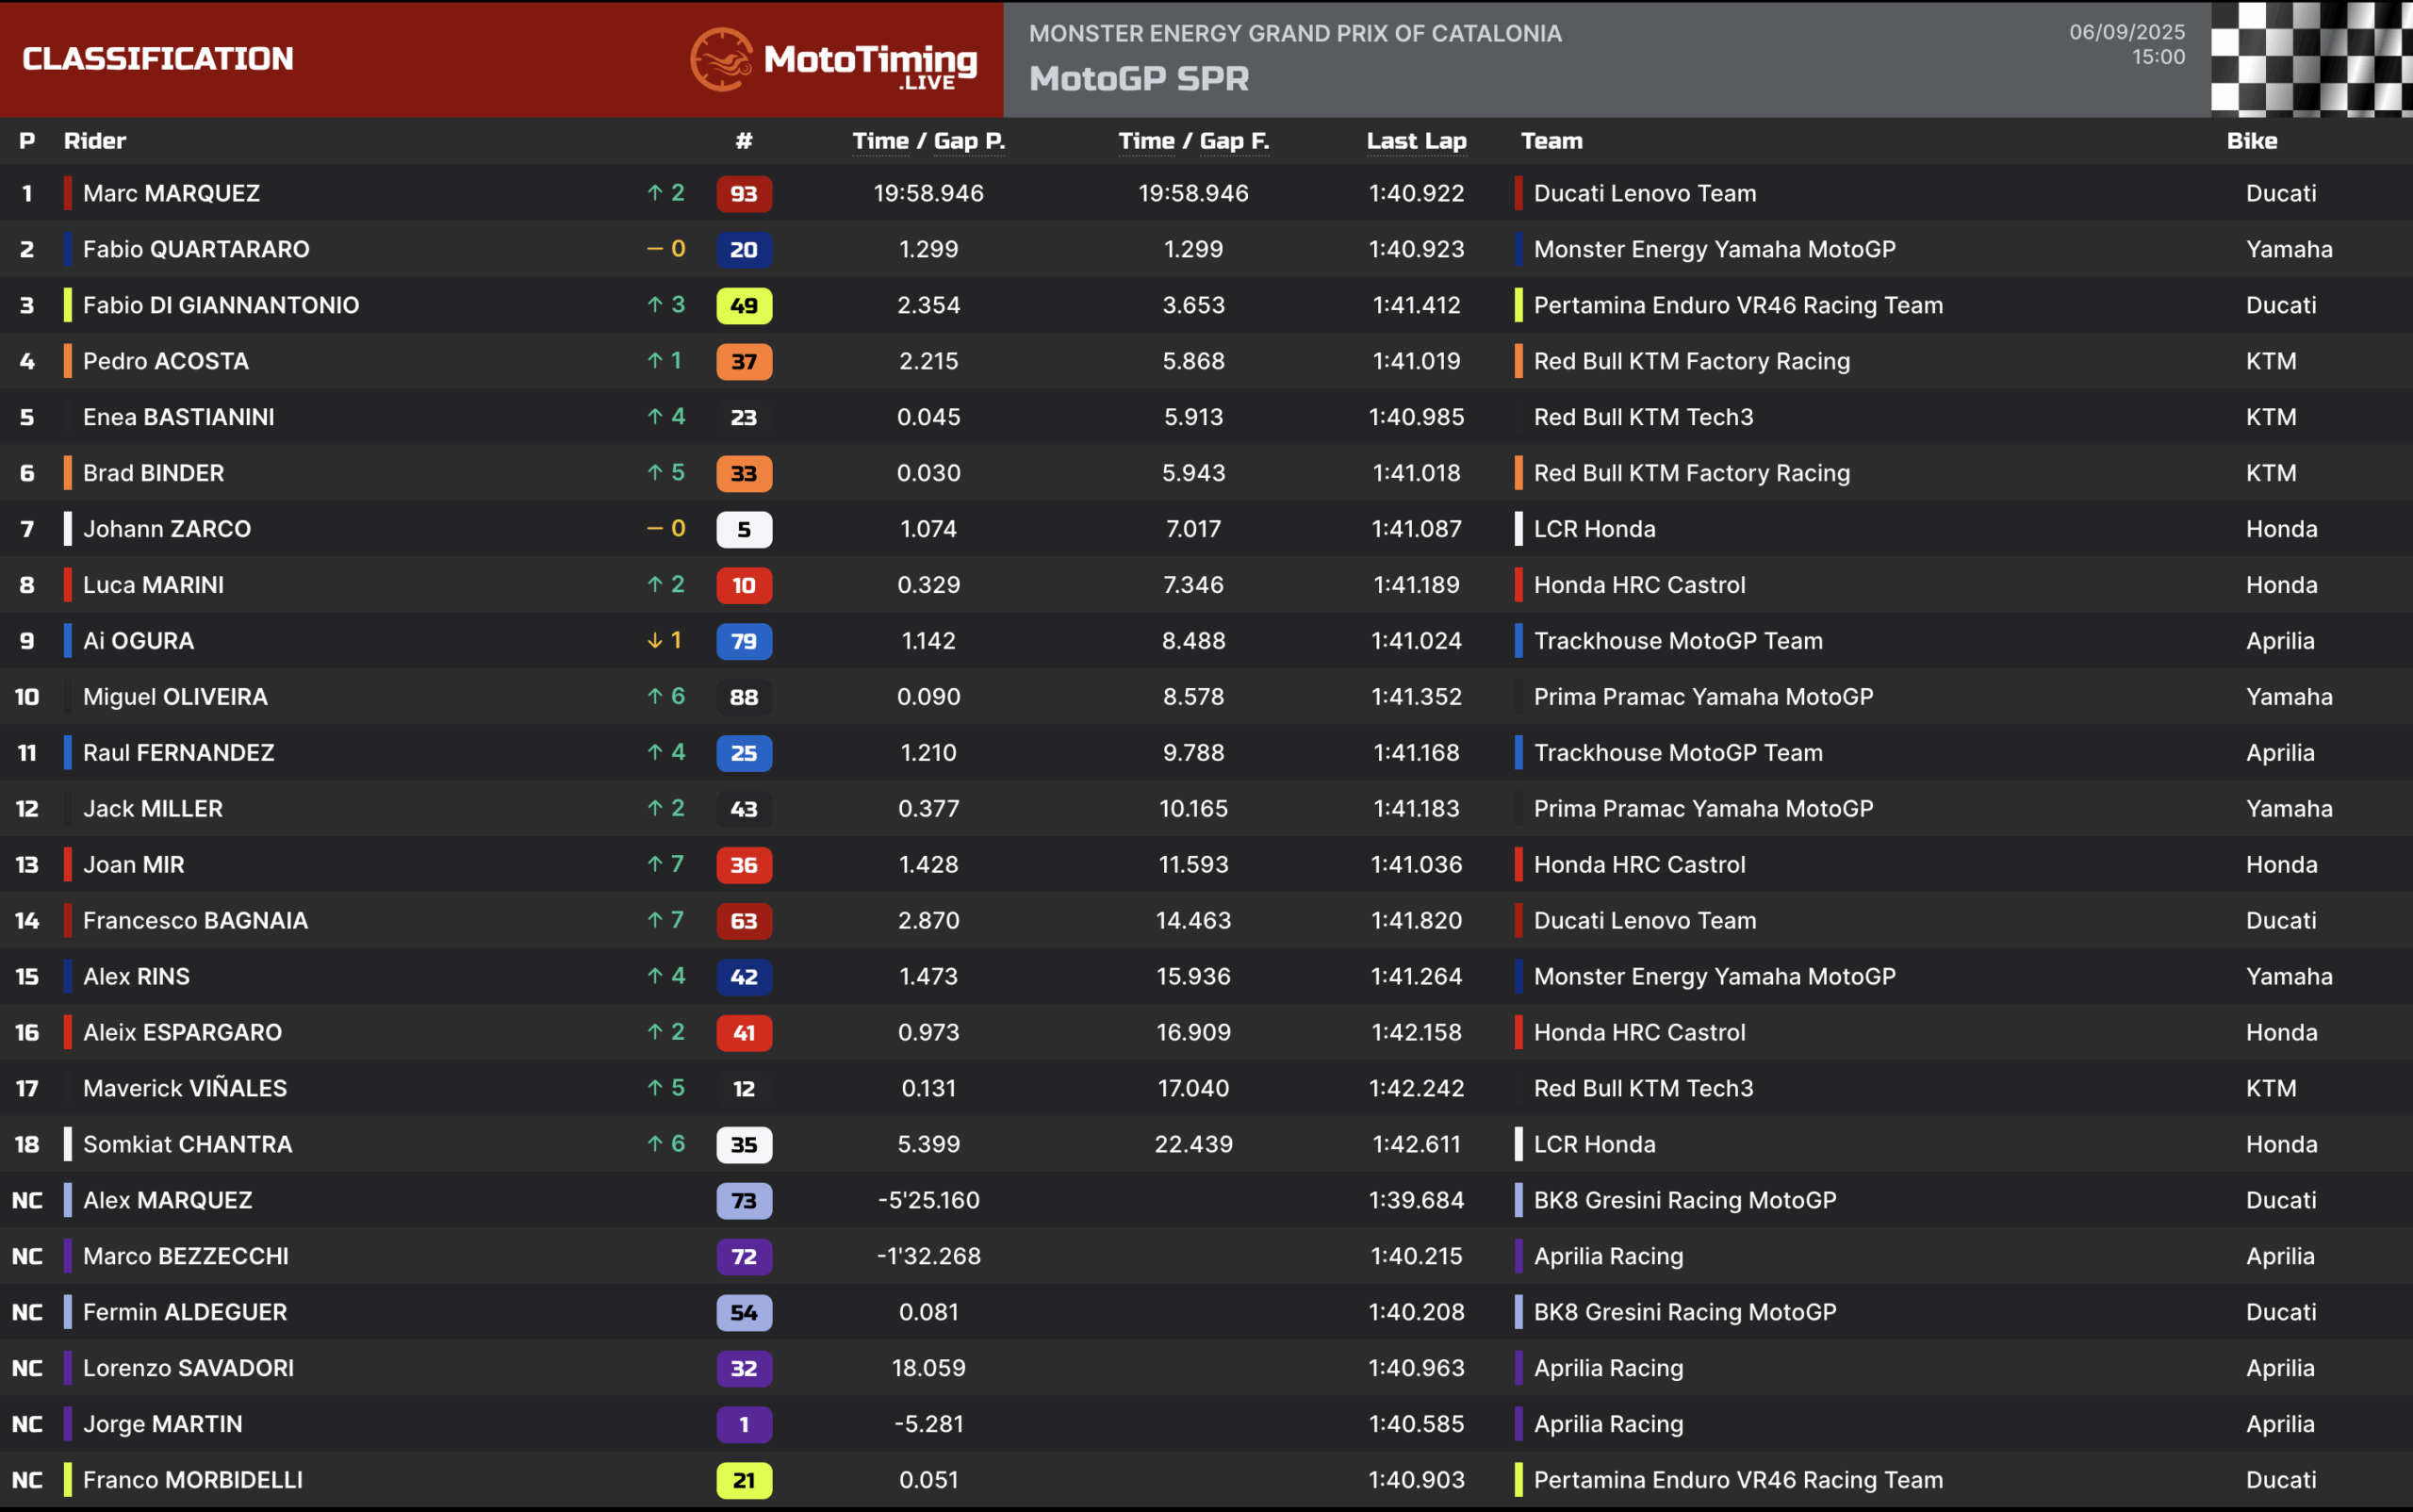Click number badge 10 for Luca Marini

pyautogui.click(x=744, y=586)
